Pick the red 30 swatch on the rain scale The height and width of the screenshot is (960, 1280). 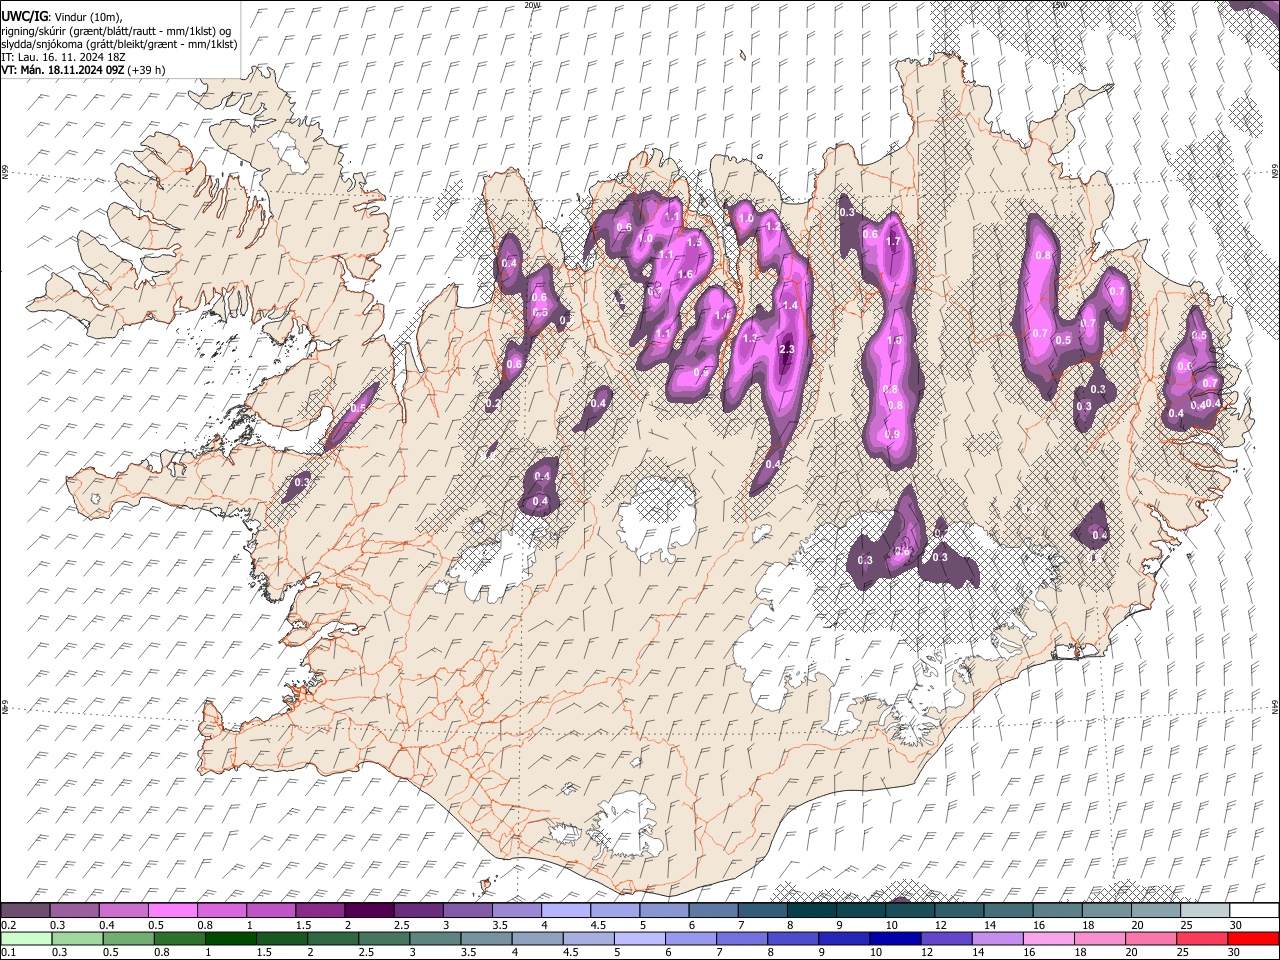[x=1252, y=939]
